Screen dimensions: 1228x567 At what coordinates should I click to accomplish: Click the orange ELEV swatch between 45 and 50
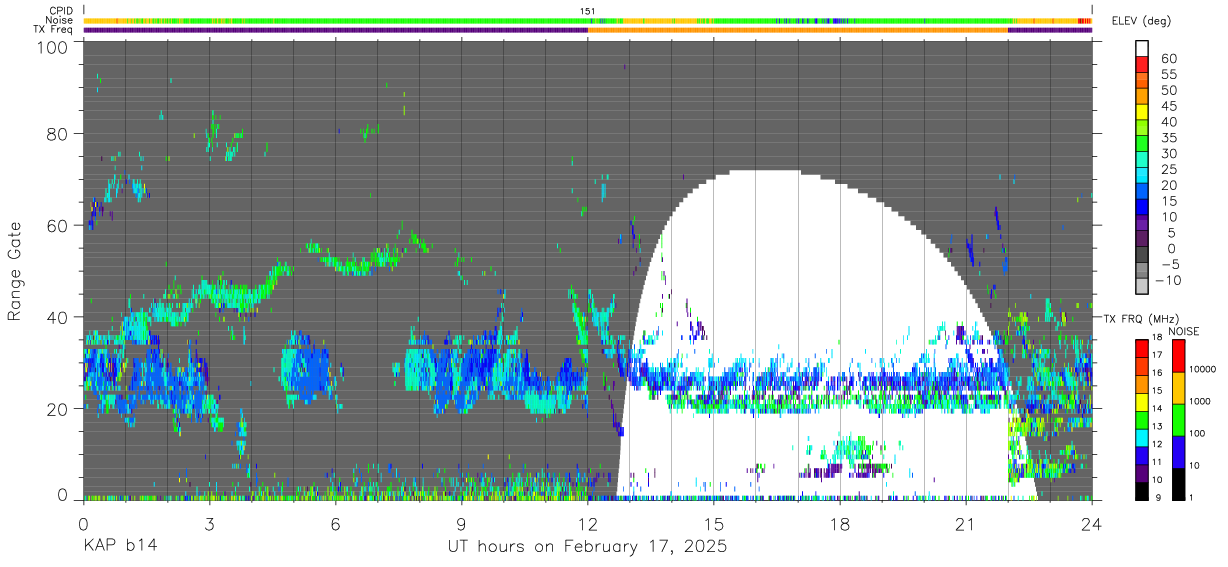[1142, 97]
